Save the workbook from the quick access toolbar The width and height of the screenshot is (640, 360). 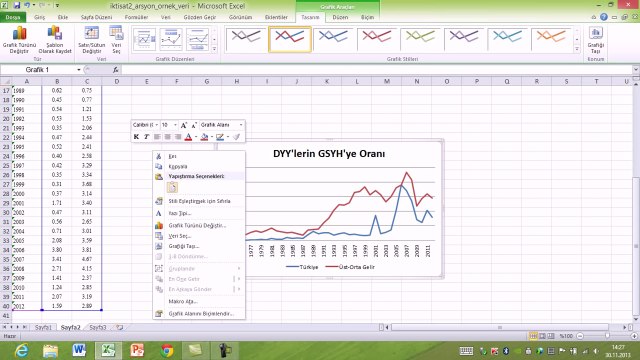click(x=17, y=5)
